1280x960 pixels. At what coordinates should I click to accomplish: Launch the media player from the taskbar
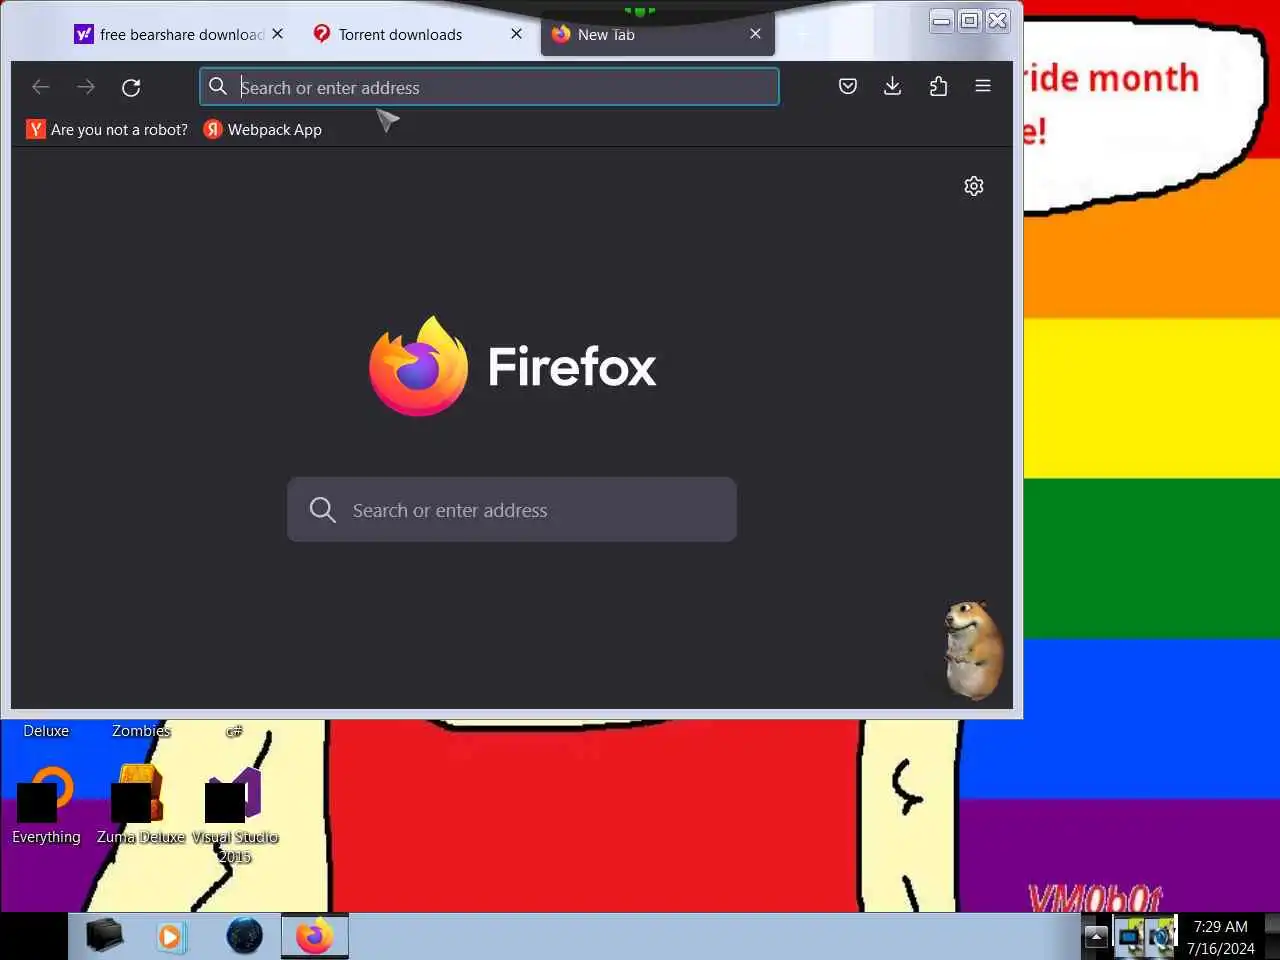[x=172, y=936]
